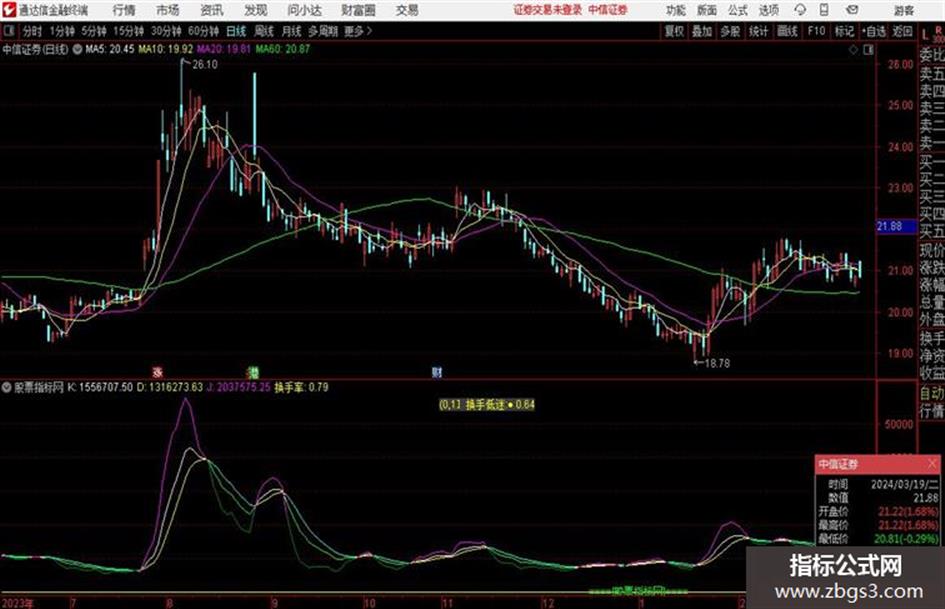Viewport: 945px width, 609px height.
Task: Click the 游客 guest account button
Action: click(x=904, y=10)
